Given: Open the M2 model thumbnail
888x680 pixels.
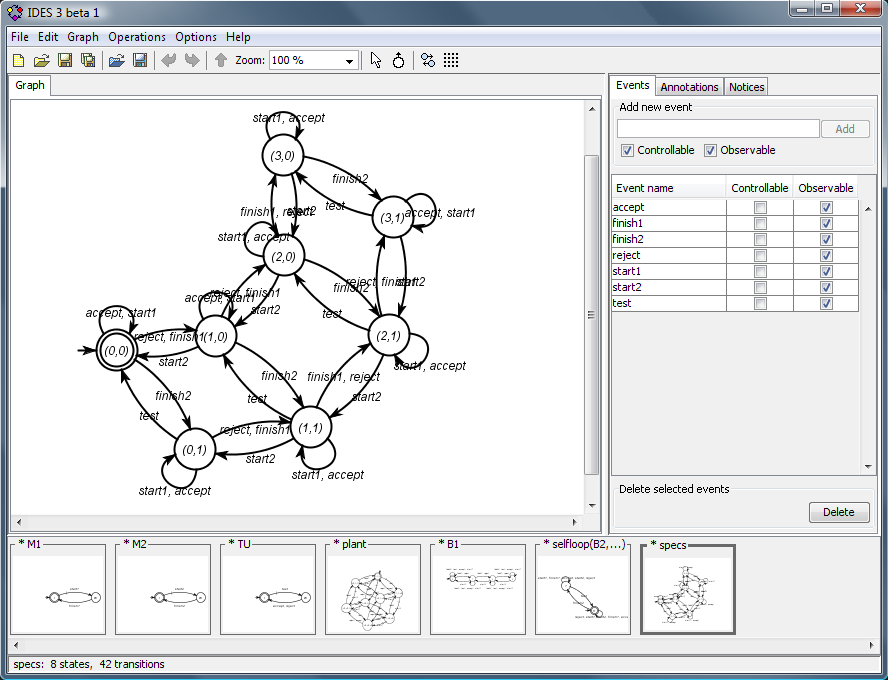Looking at the screenshot, I should point(163,587).
